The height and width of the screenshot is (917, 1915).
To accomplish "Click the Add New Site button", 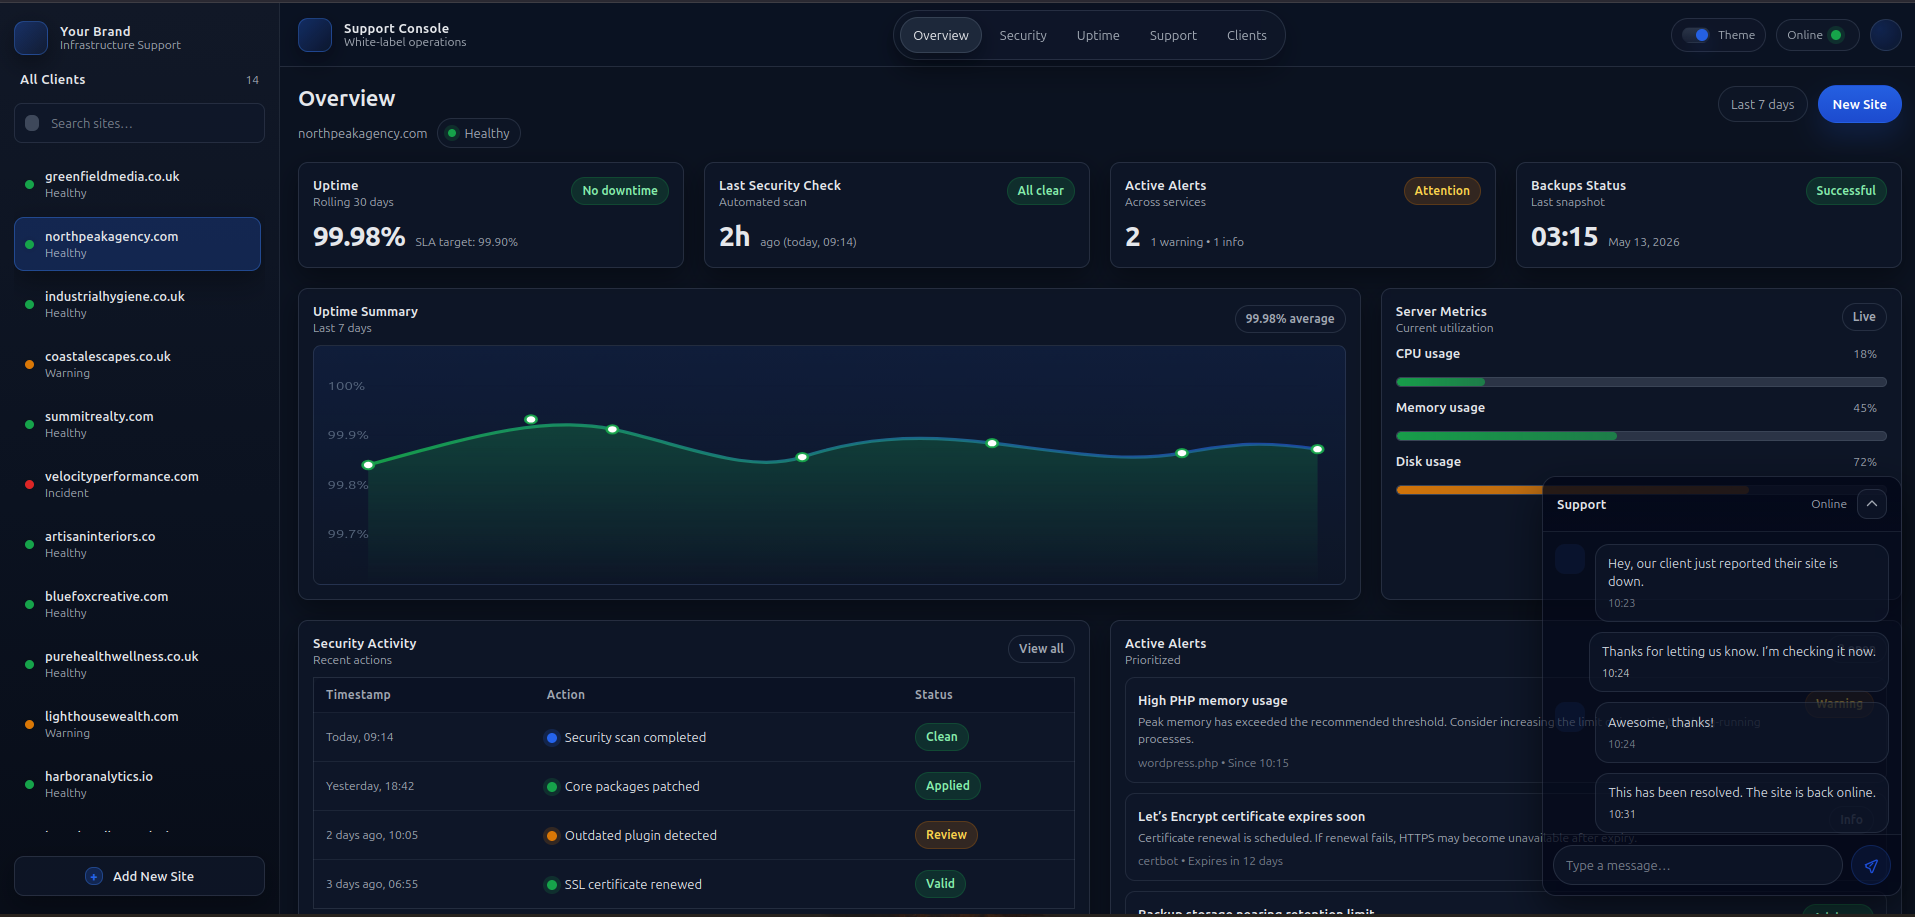I will (139, 876).
